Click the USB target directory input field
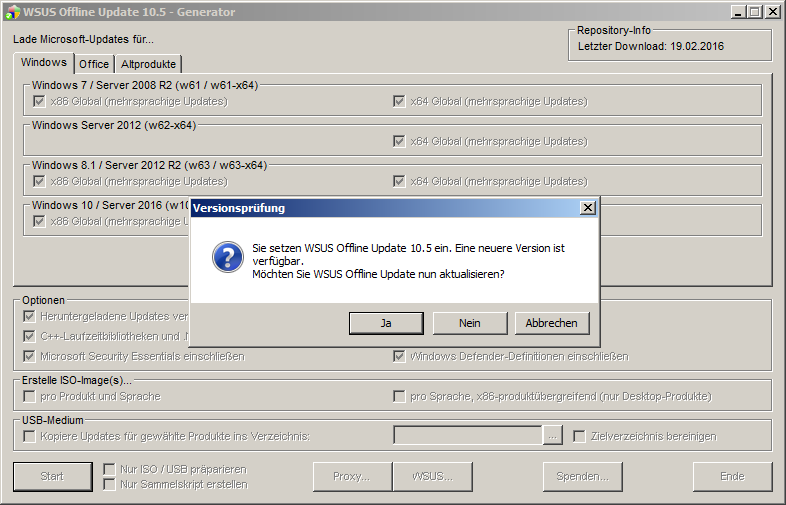Image resolution: width=786 pixels, height=505 pixels. click(x=468, y=436)
